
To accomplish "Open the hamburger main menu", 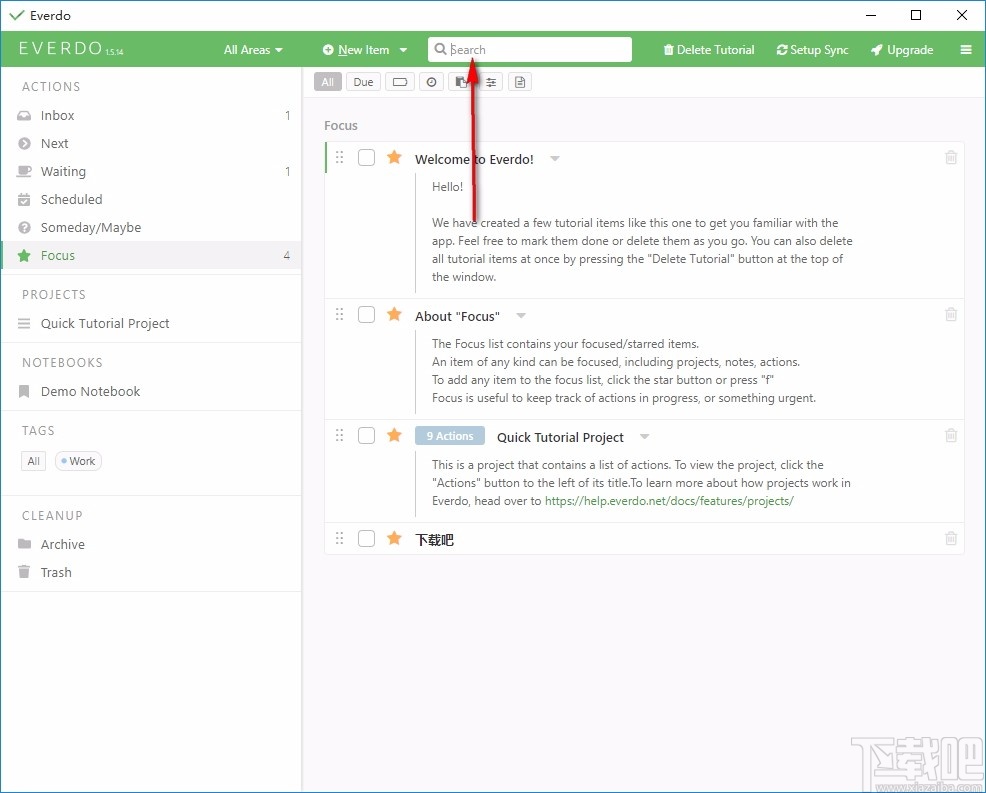I will click(966, 50).
